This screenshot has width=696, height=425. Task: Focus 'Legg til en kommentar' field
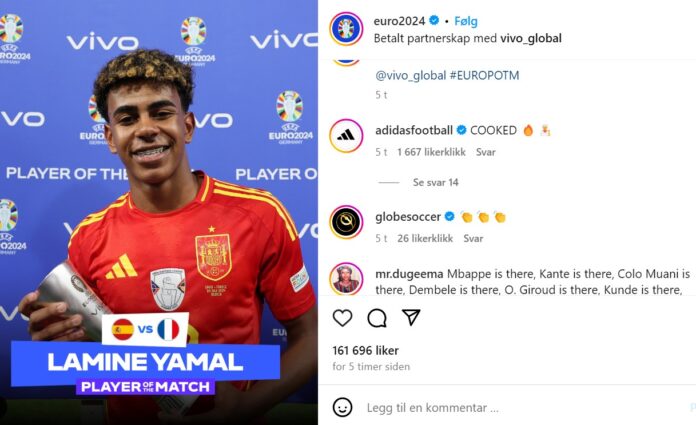pos(433,408)
